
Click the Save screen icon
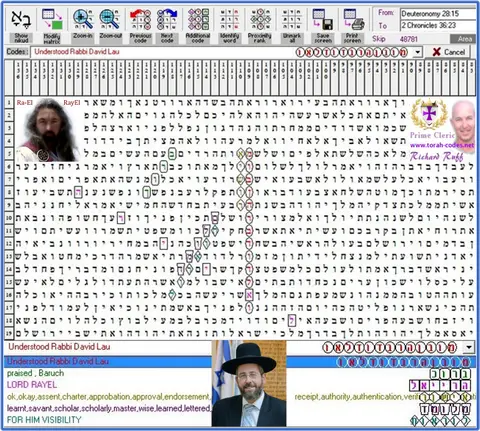point(323,19)
